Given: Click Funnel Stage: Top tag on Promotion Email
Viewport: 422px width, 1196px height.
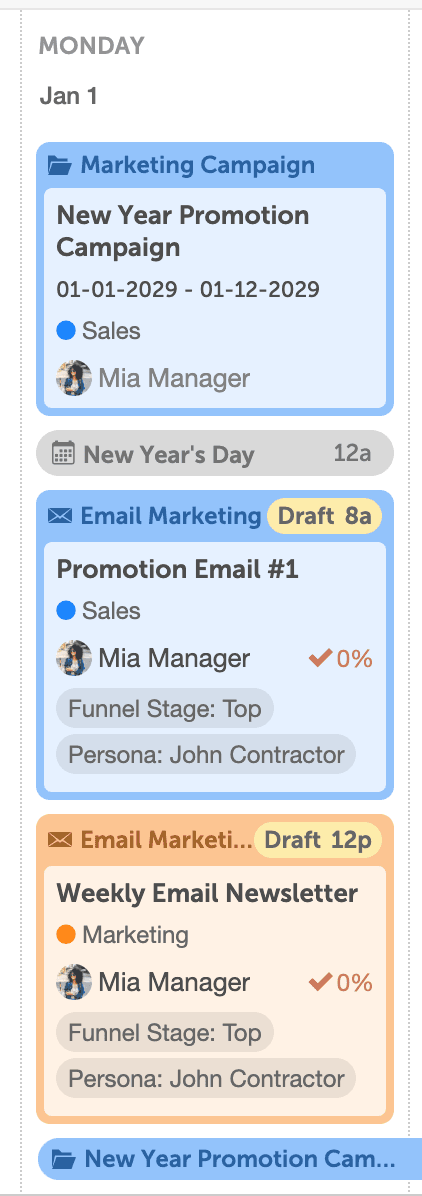Looking at the screenshot, I should 165,709.
